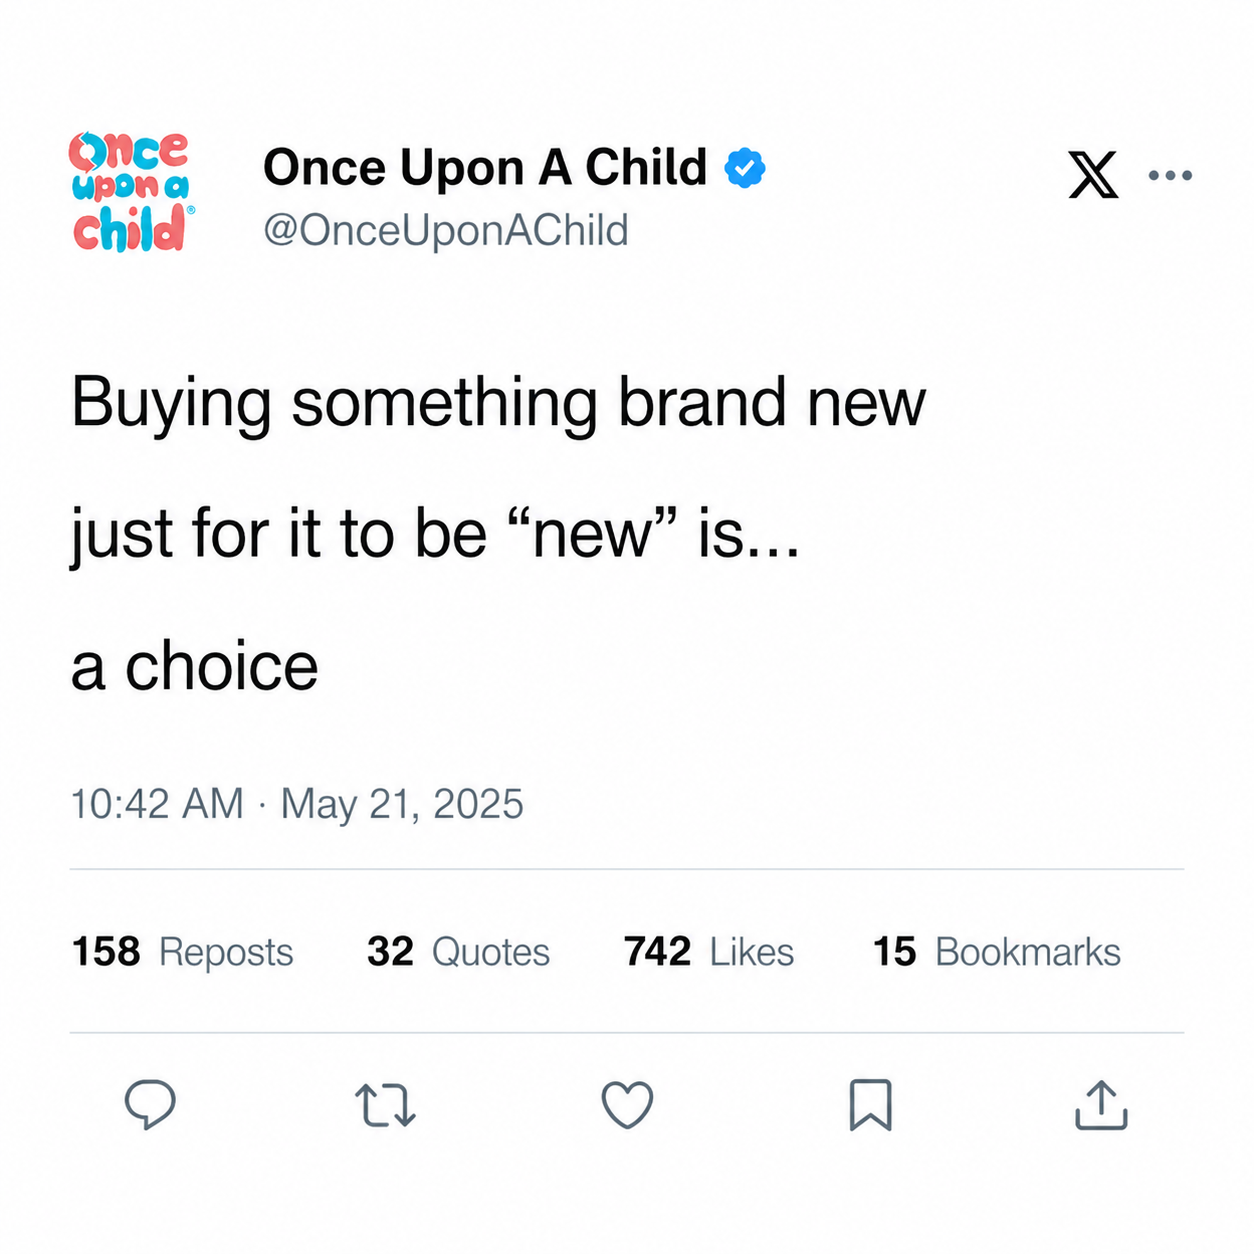1254x1254 pixels.
Task: Click the 10:42 AM timestamp
Action: 157,804
